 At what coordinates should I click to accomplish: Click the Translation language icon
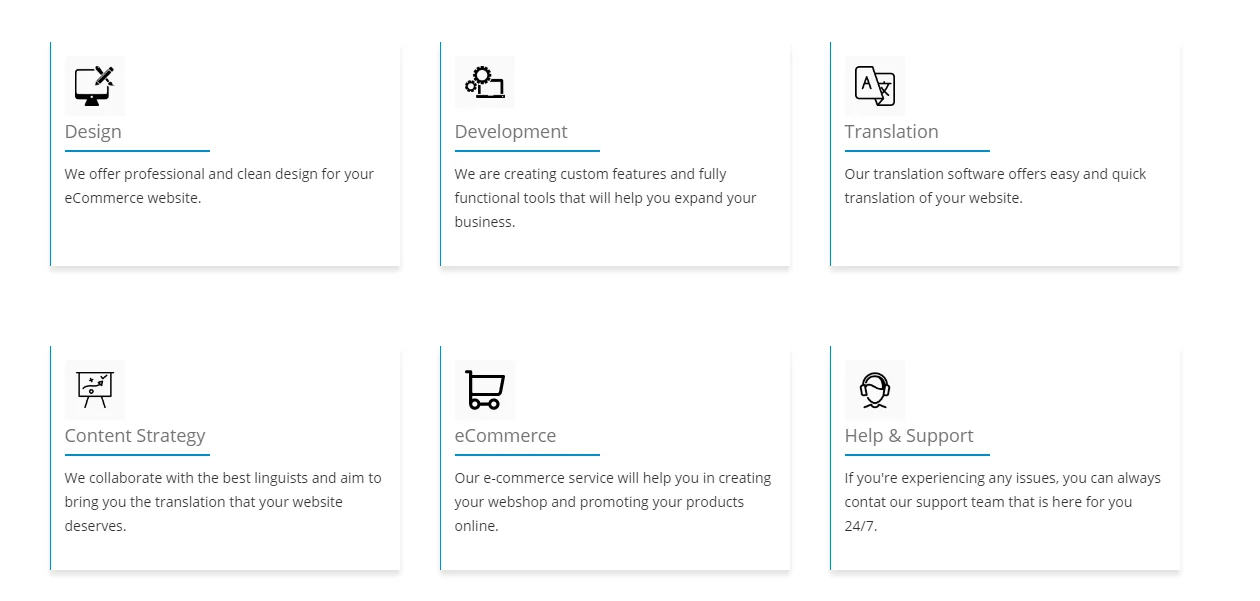(x=875, y=85)
